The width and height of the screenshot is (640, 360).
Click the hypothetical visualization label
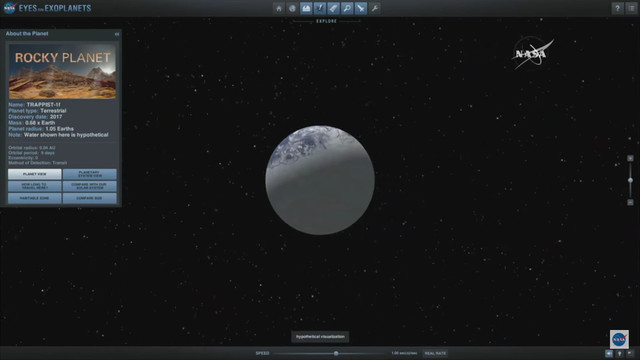click(320, 337)
